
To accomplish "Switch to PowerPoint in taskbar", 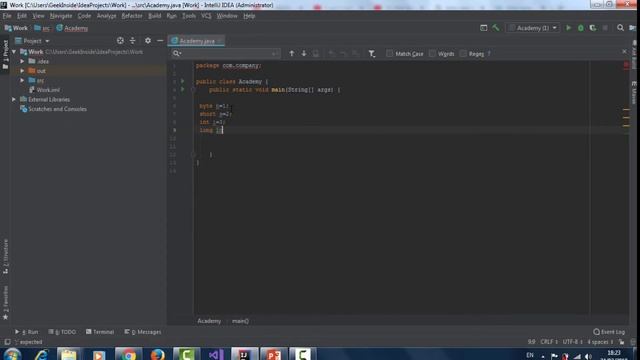I will [273, 354].
